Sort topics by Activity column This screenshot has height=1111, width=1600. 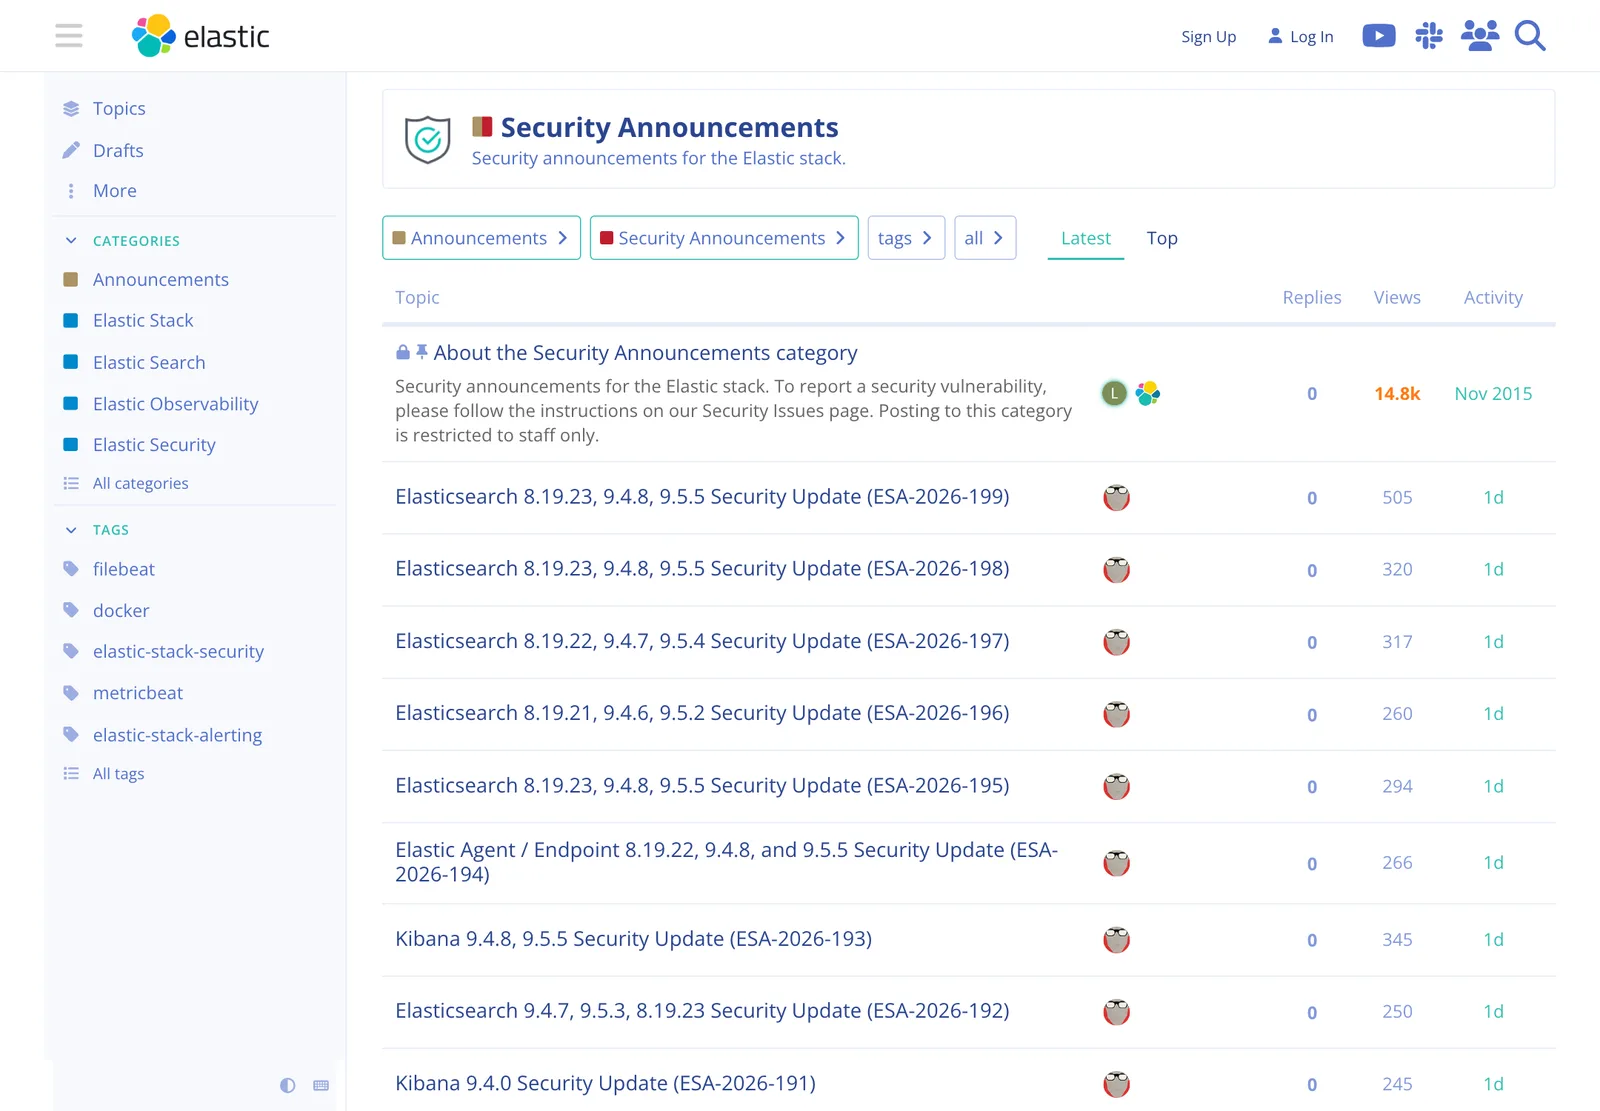point(1493,297)
